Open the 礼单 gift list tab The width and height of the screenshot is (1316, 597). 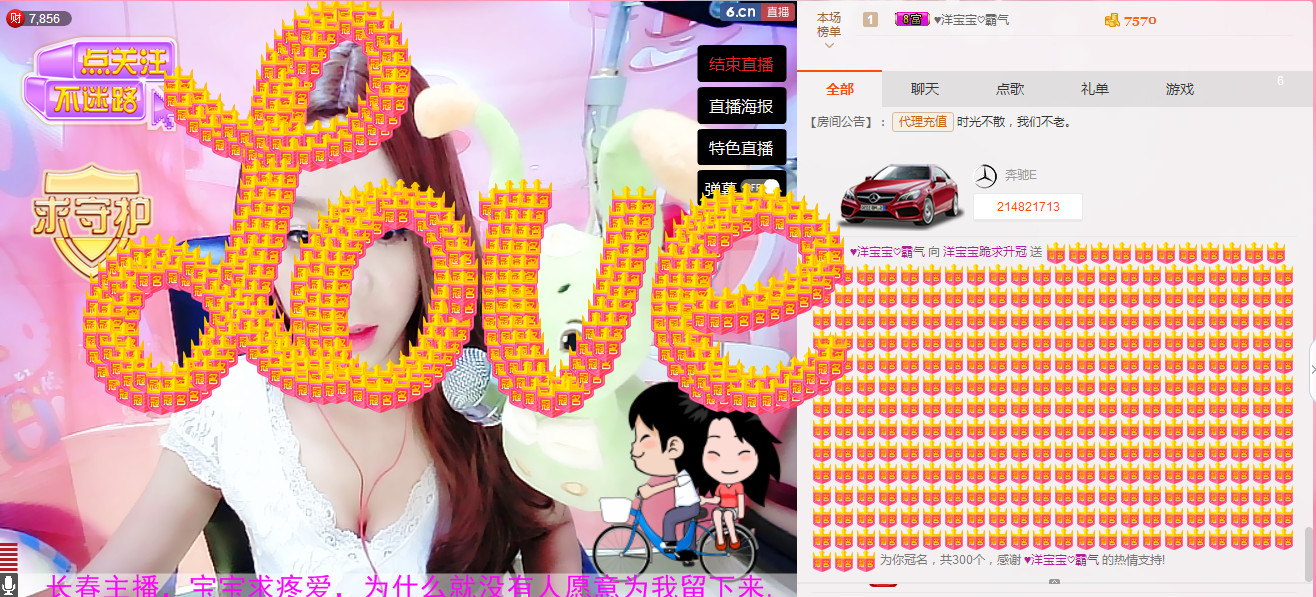click(x=1095, y=89)
